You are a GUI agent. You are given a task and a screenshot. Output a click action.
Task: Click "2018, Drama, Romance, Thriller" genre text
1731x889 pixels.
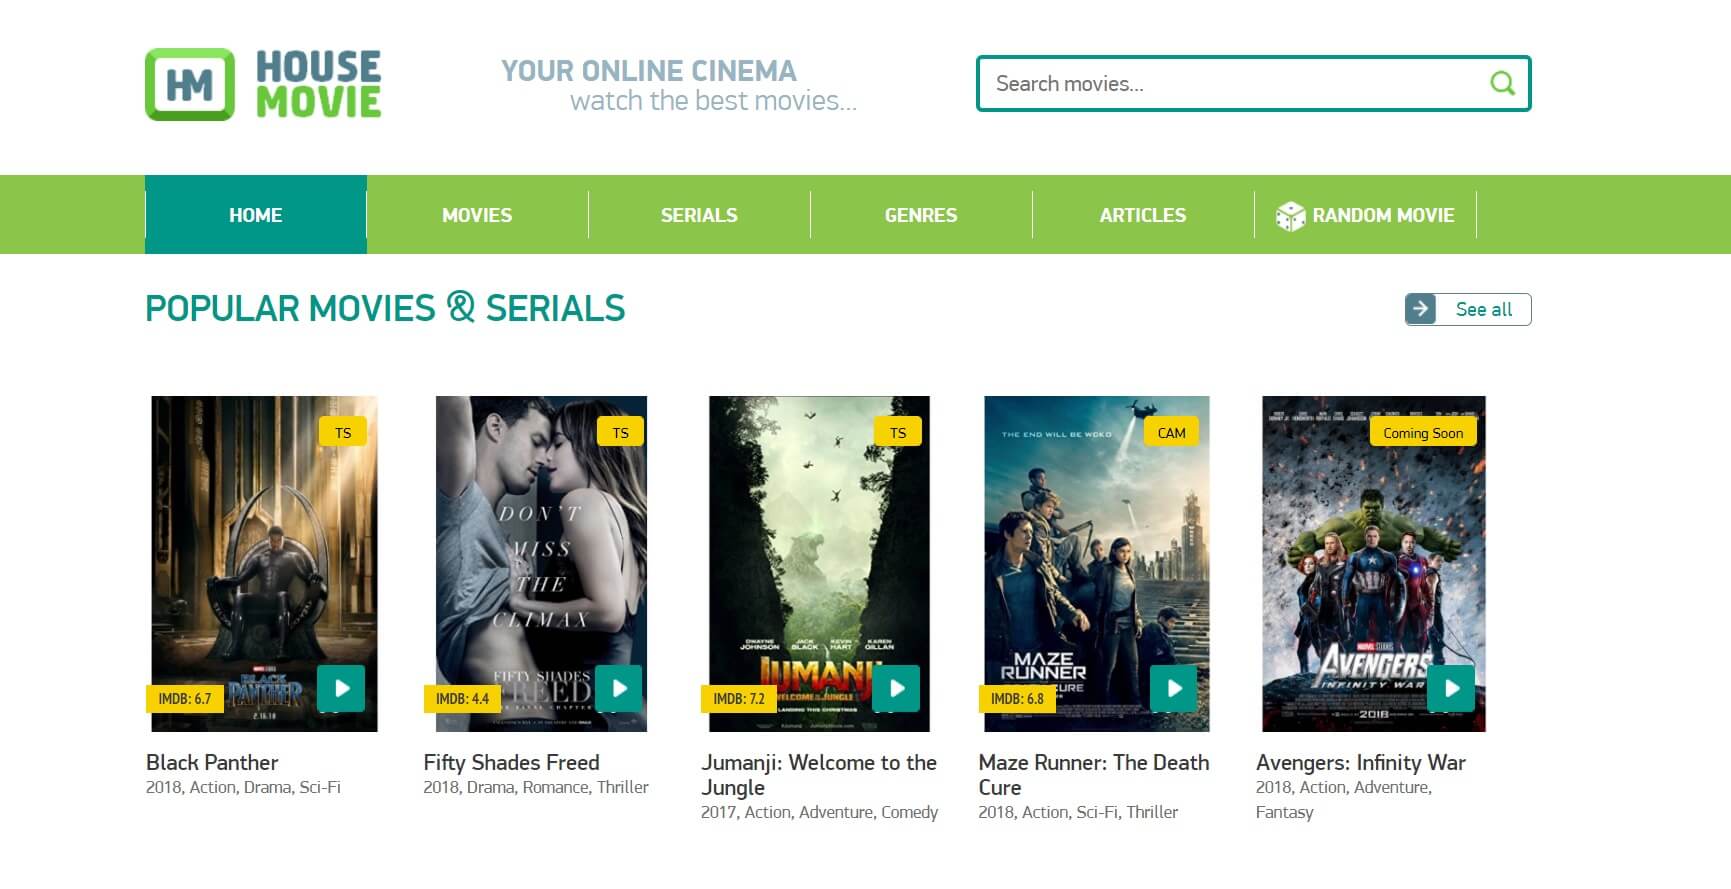tap(536, 787)
